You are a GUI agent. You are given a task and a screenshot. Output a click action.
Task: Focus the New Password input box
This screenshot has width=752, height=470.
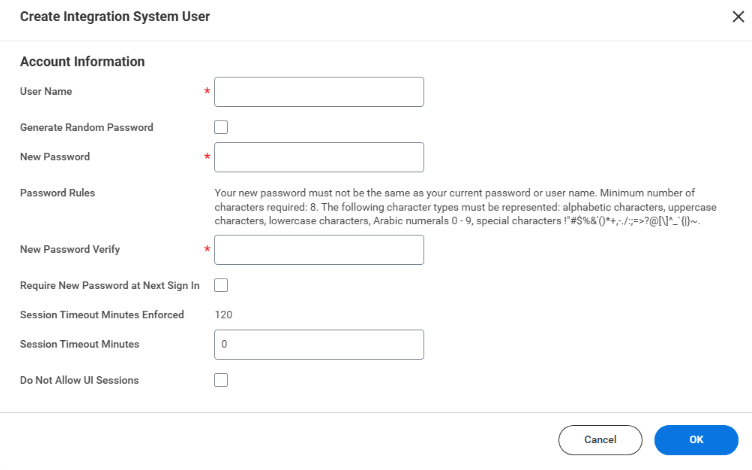[319, 157]
